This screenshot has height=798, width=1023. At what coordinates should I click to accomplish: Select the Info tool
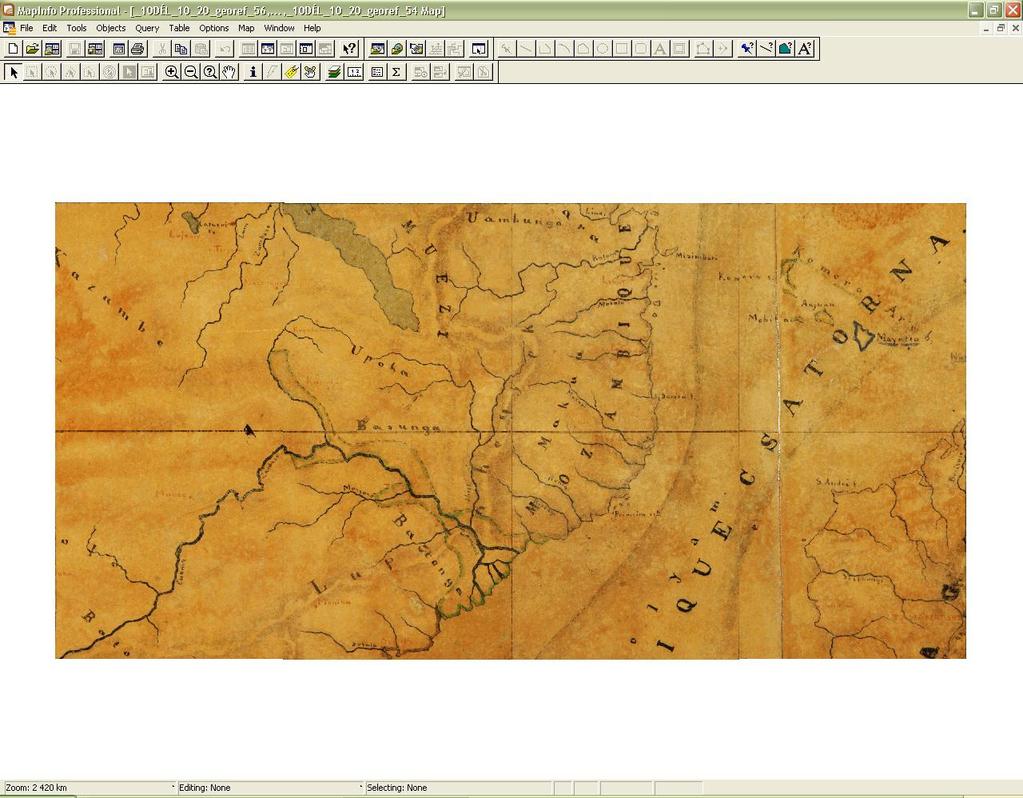click(253, 72)
